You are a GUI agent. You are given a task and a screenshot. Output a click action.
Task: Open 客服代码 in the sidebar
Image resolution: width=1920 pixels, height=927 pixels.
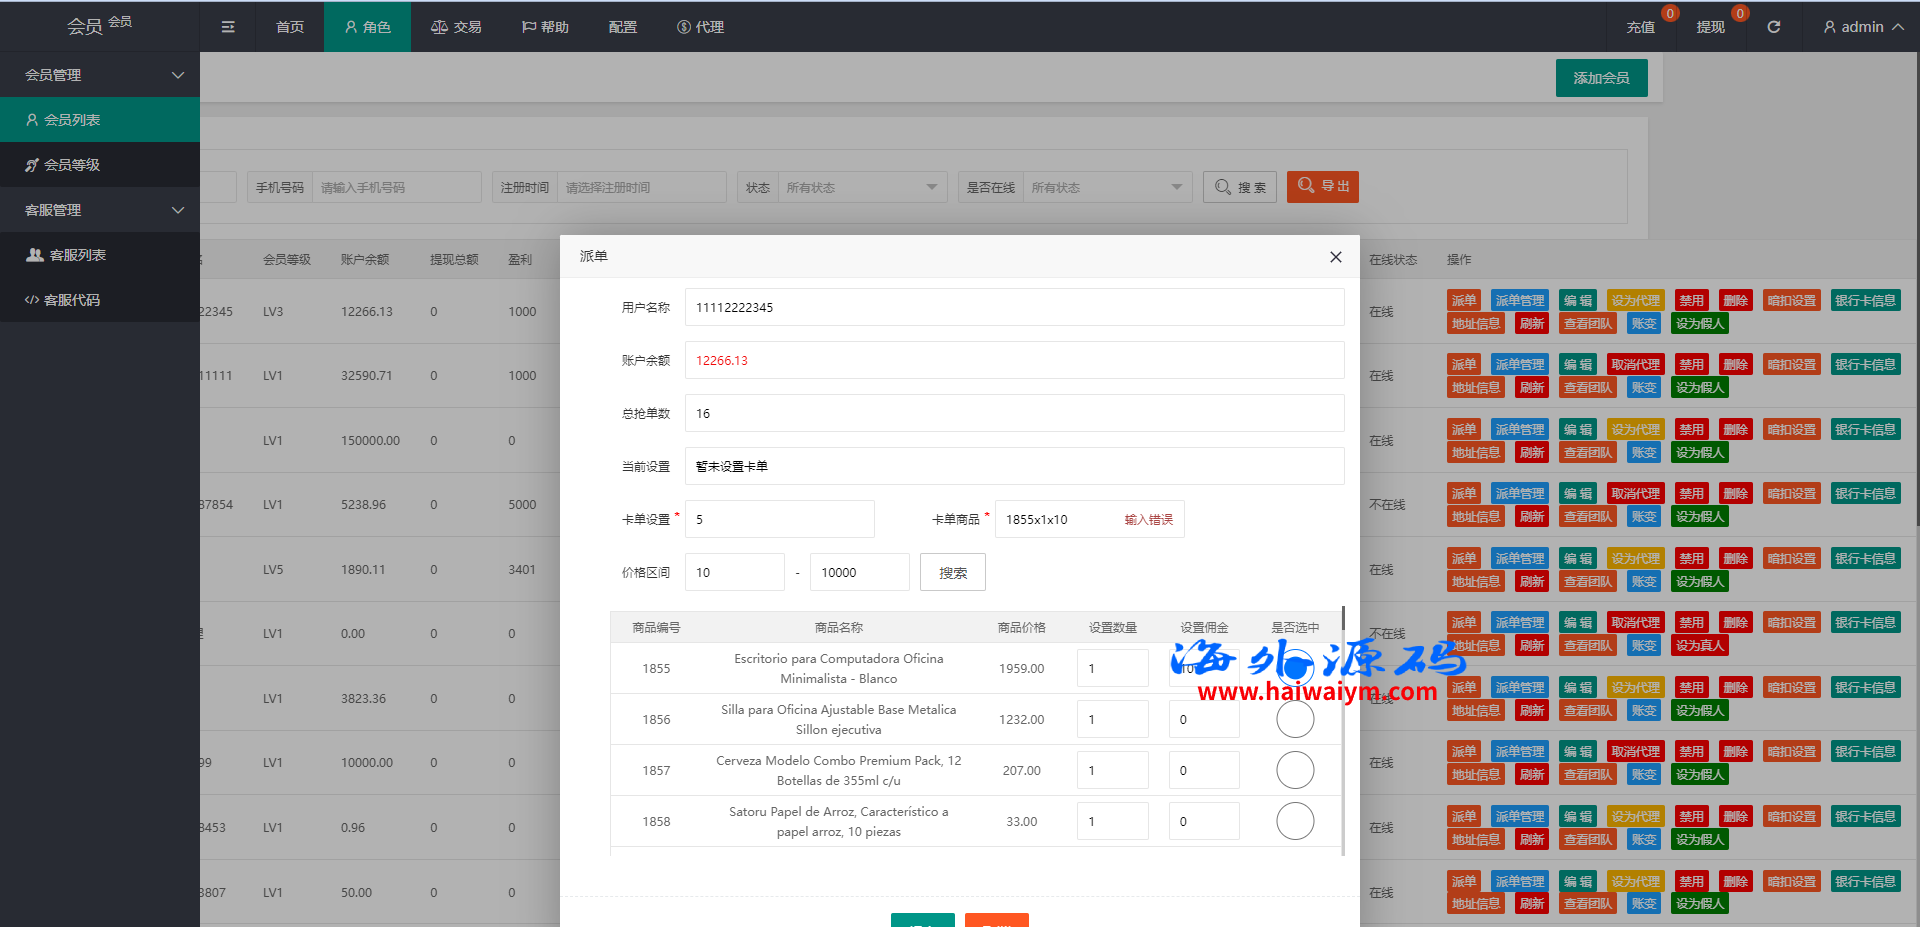(x=72, y=300)
